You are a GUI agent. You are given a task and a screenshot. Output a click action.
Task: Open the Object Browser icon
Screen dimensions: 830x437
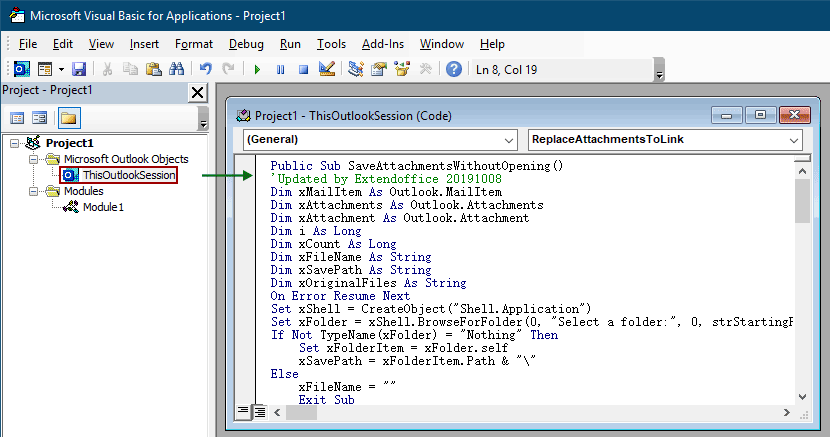[402, 69]
